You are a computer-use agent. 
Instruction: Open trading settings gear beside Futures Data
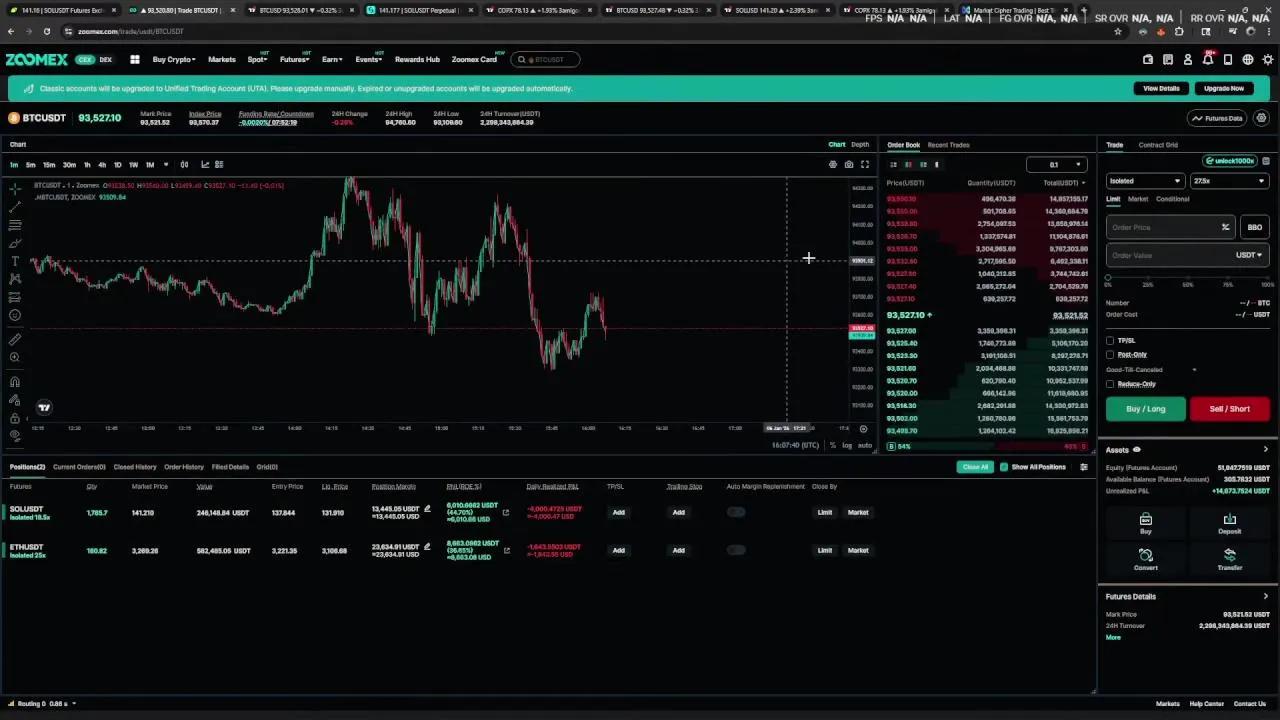(1261, 118)
